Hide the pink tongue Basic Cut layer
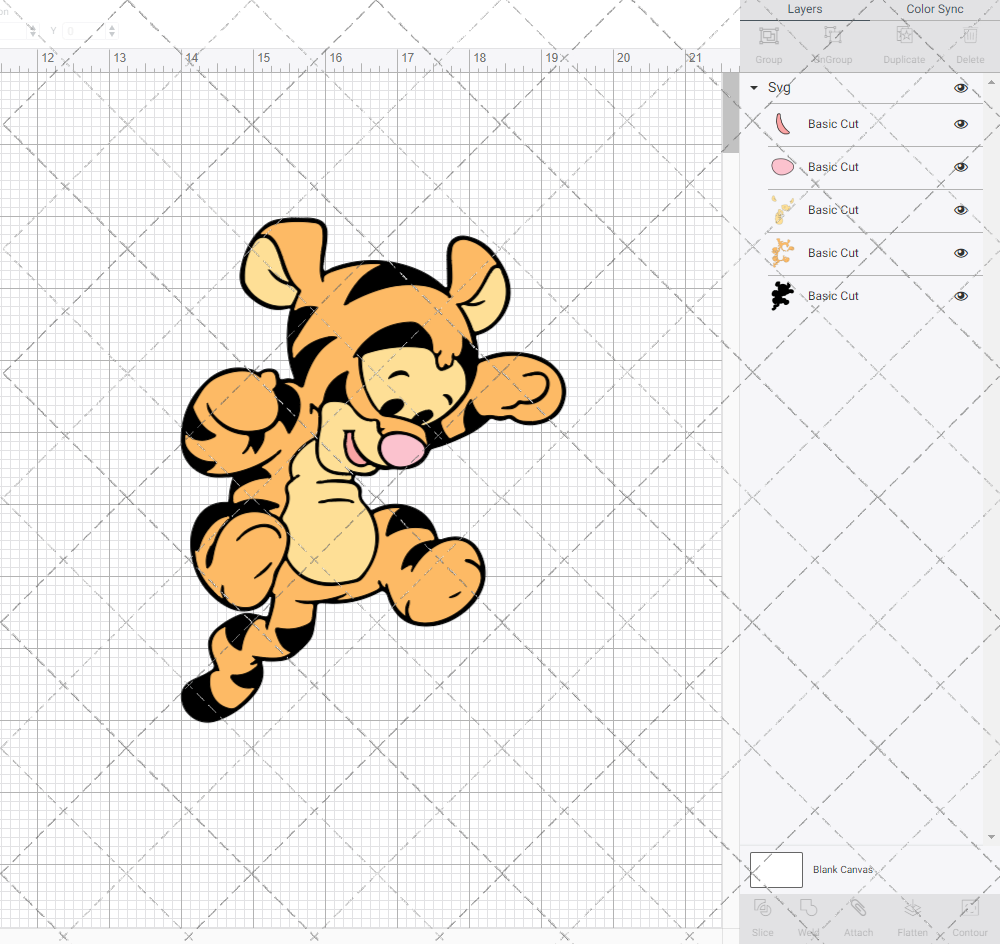The width and height of the screenshot is (1000, 944). click(960, 124)
